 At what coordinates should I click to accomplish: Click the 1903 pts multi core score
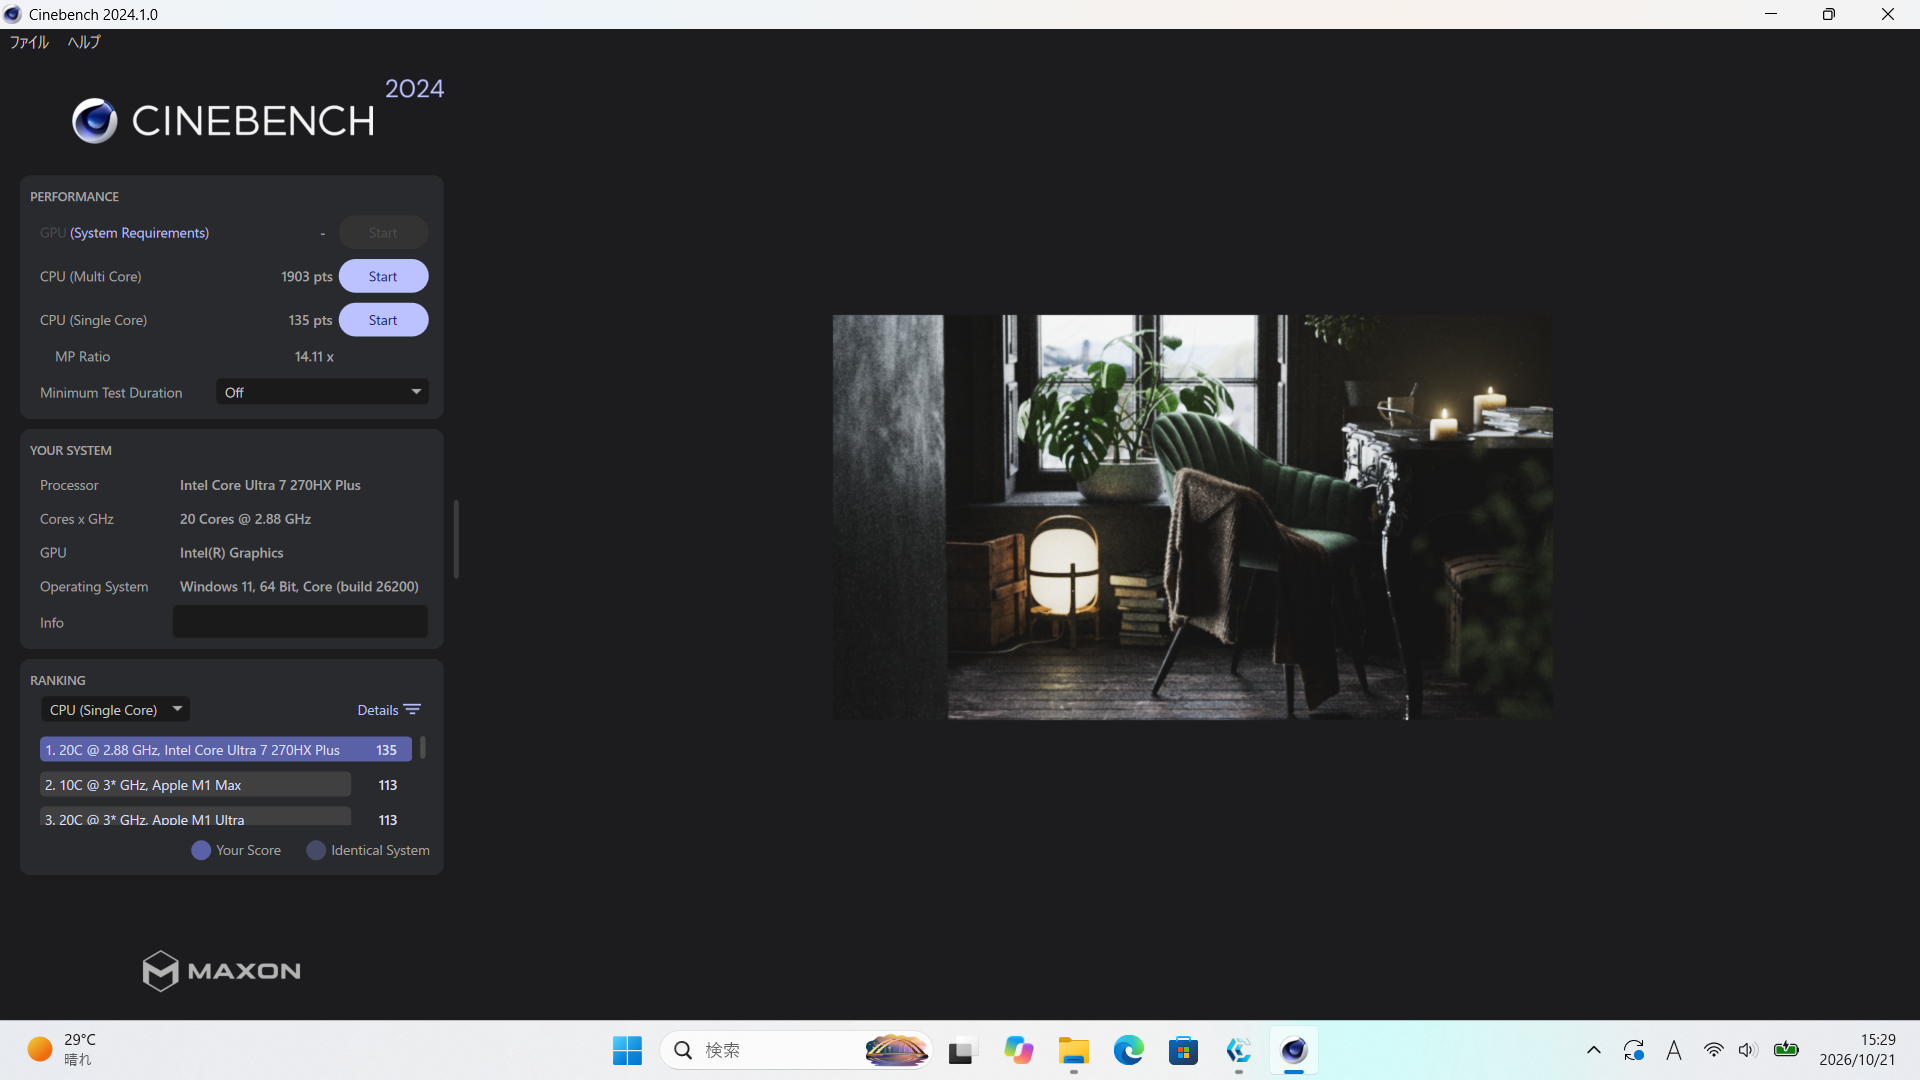[x=306, y=276]
